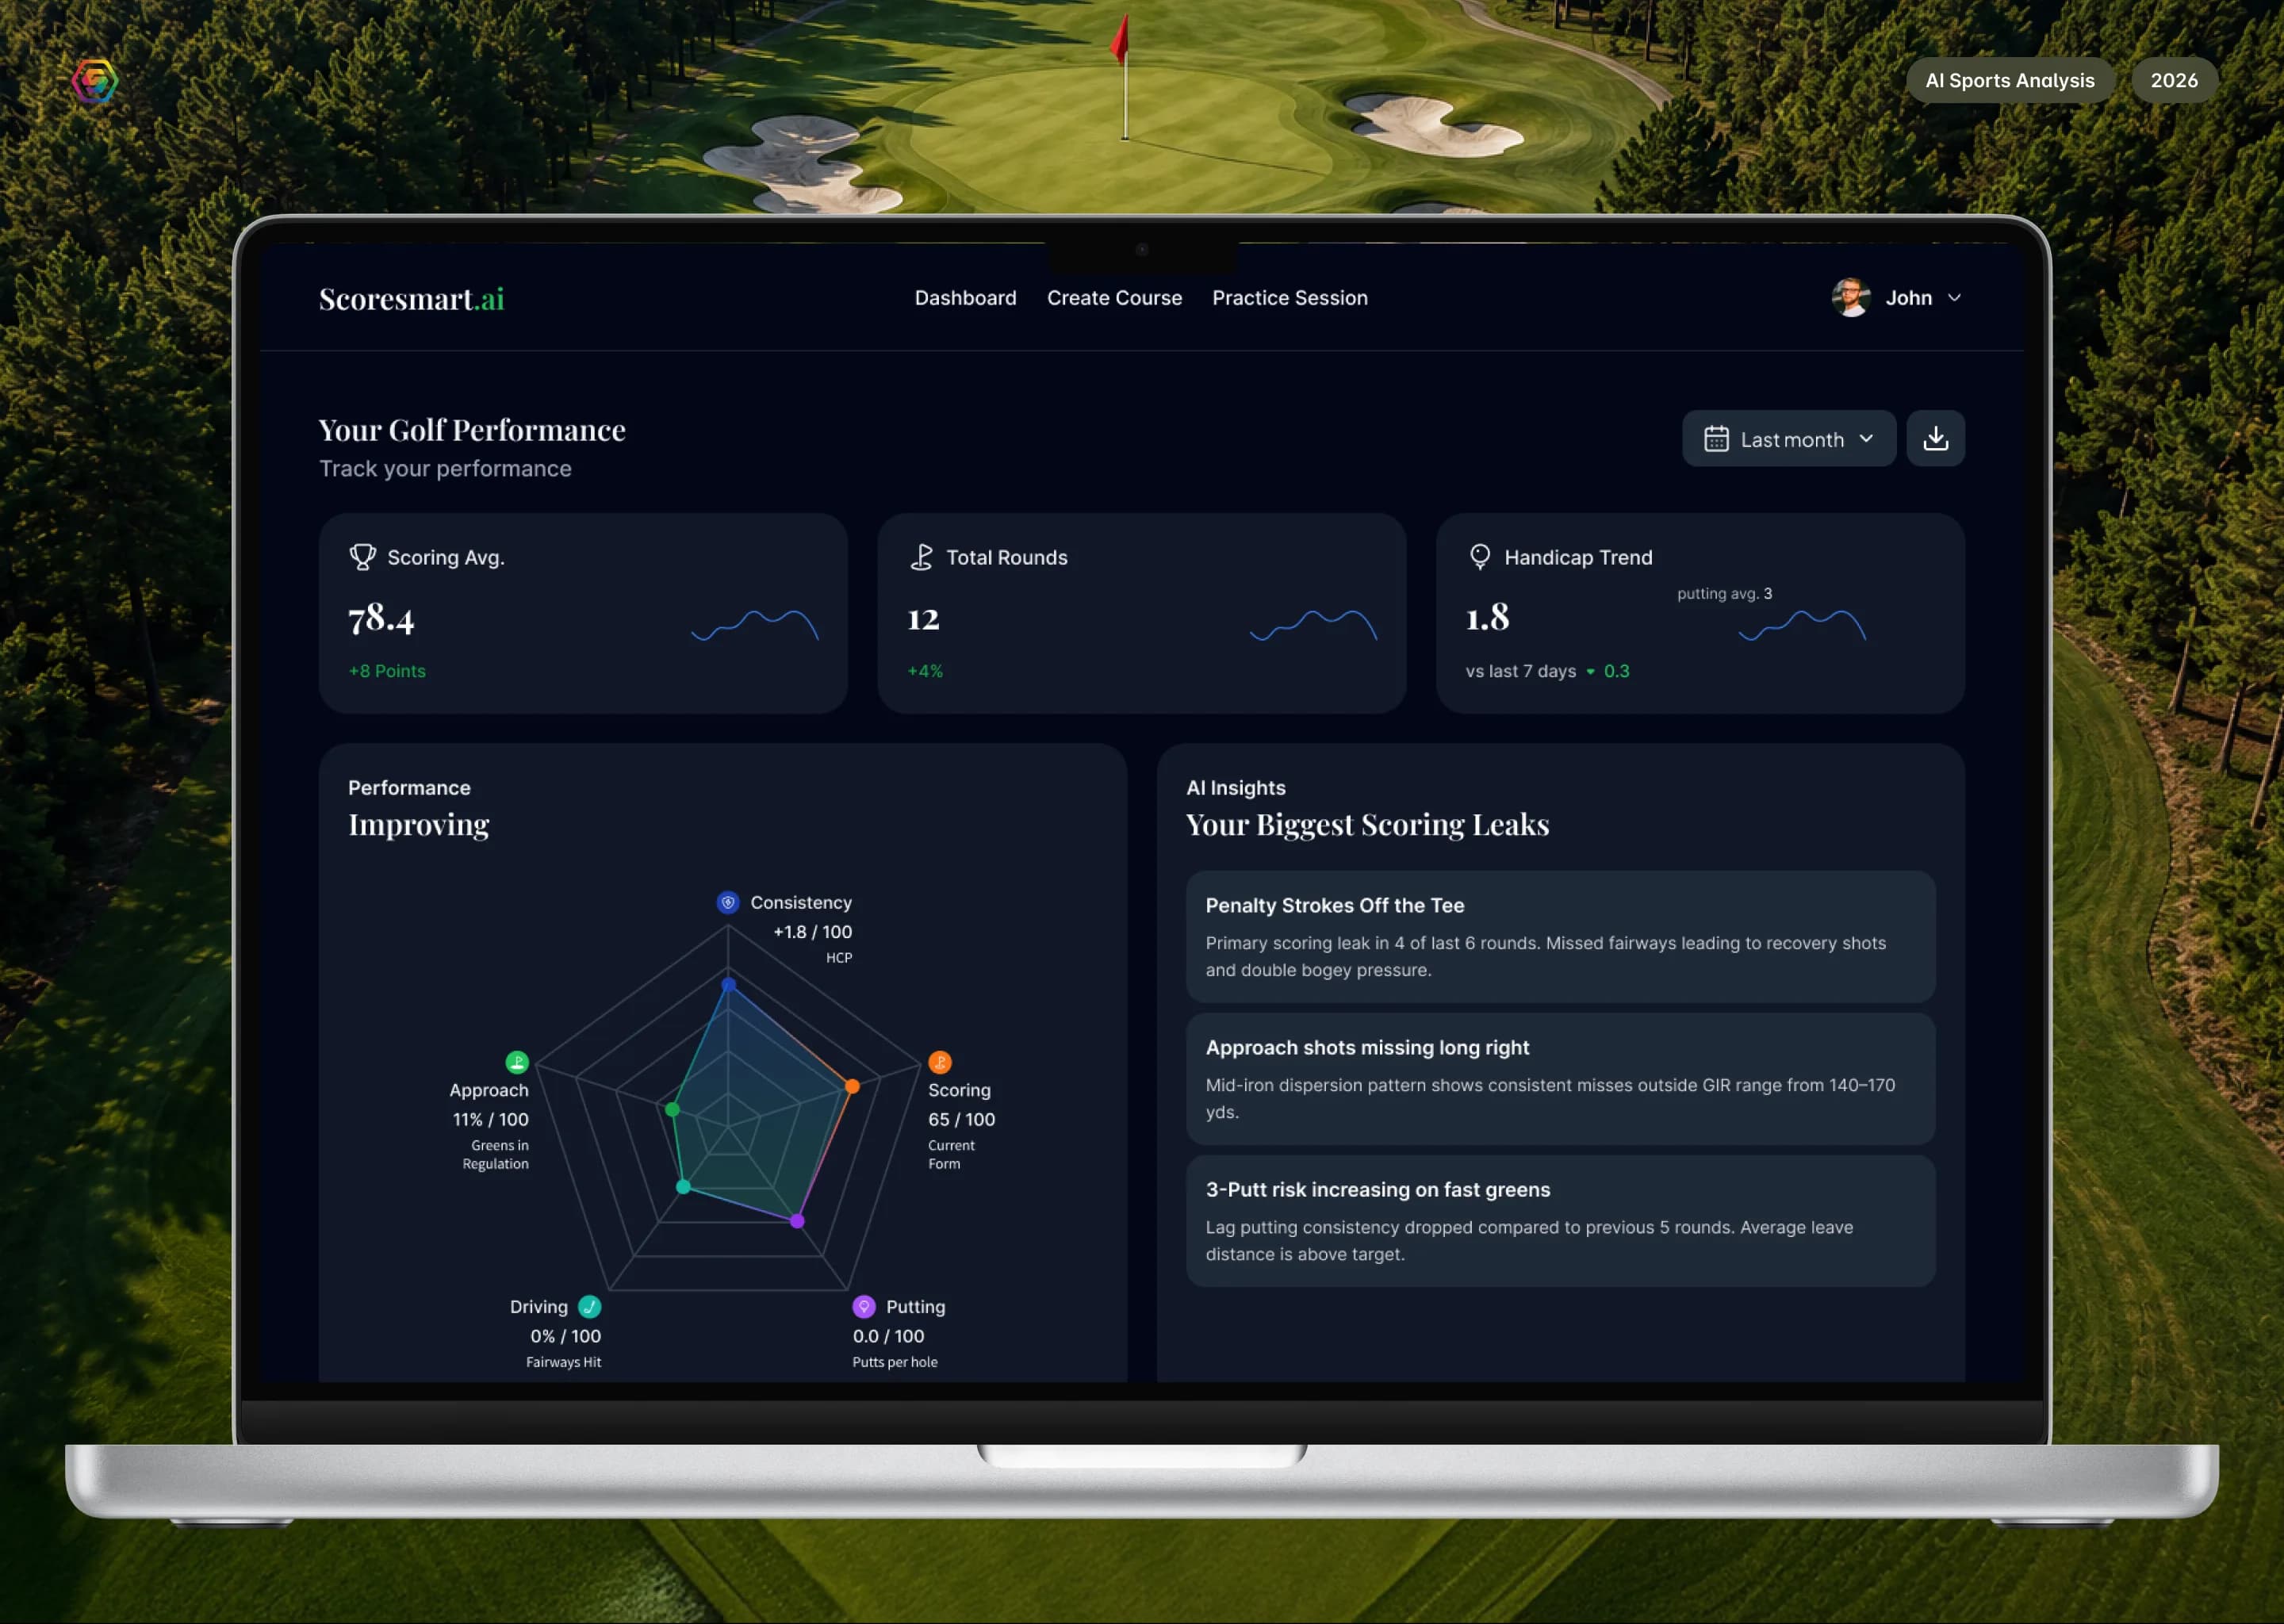Open Approach shots missing long right insight

coord(1560,1078)
